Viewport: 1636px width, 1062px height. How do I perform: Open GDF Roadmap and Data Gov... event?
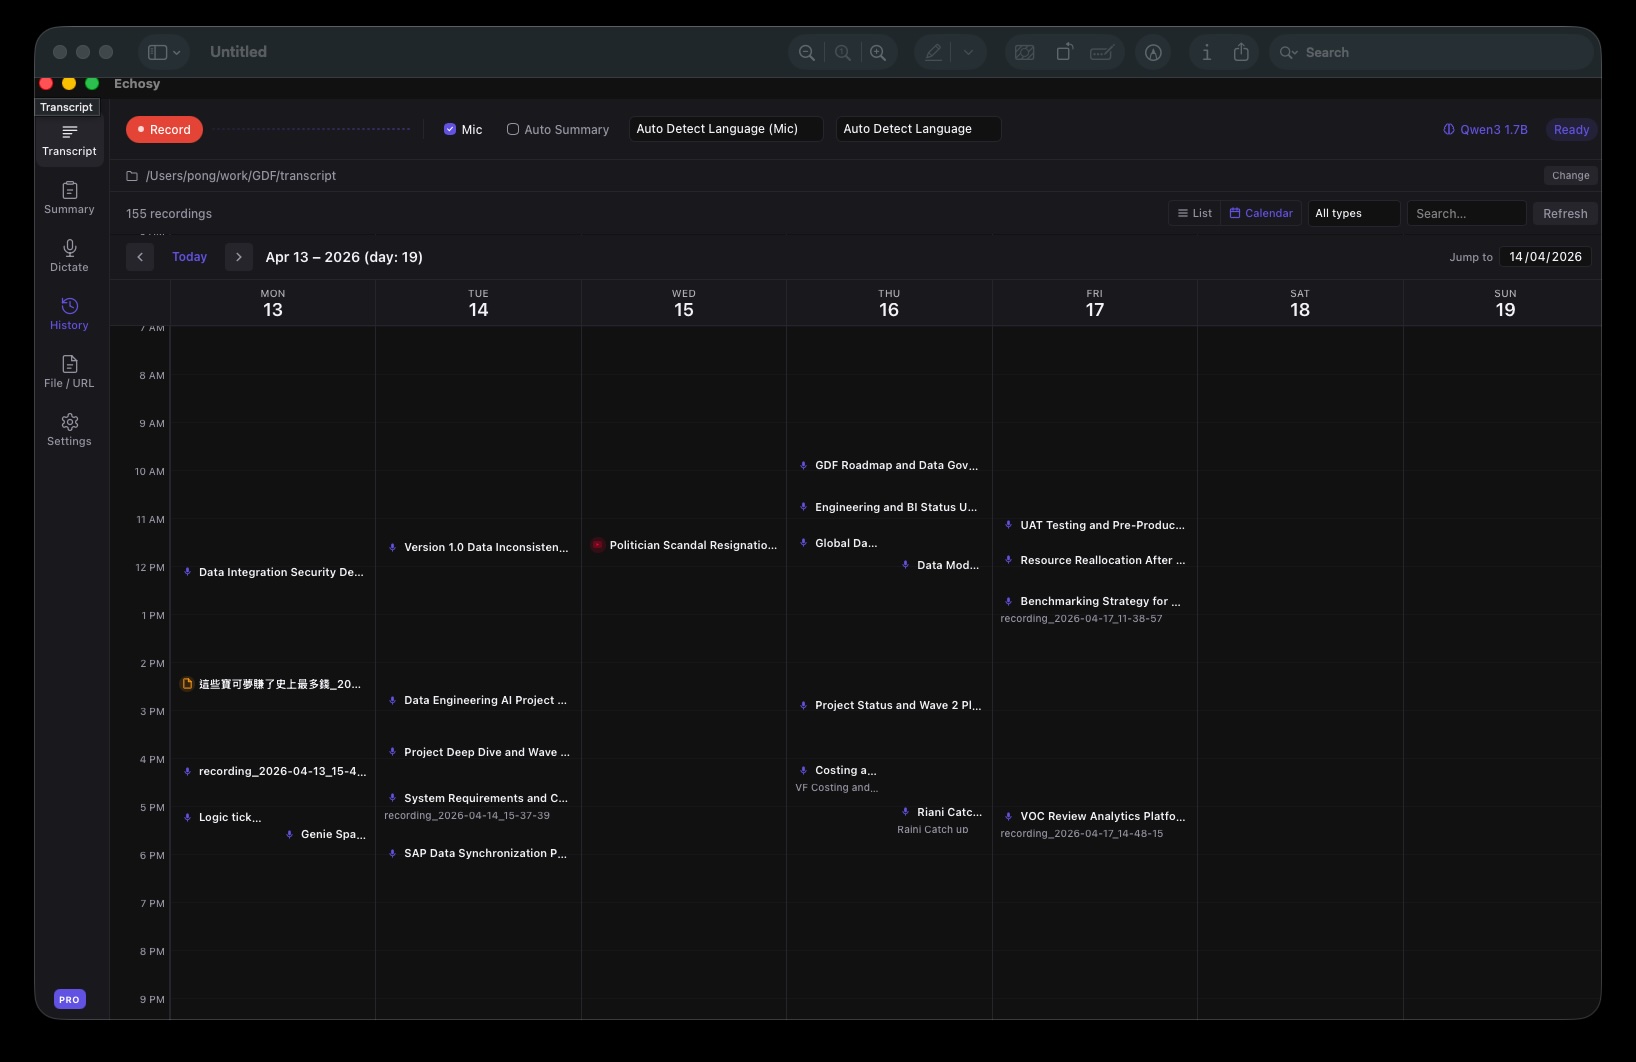pos(889,465)
